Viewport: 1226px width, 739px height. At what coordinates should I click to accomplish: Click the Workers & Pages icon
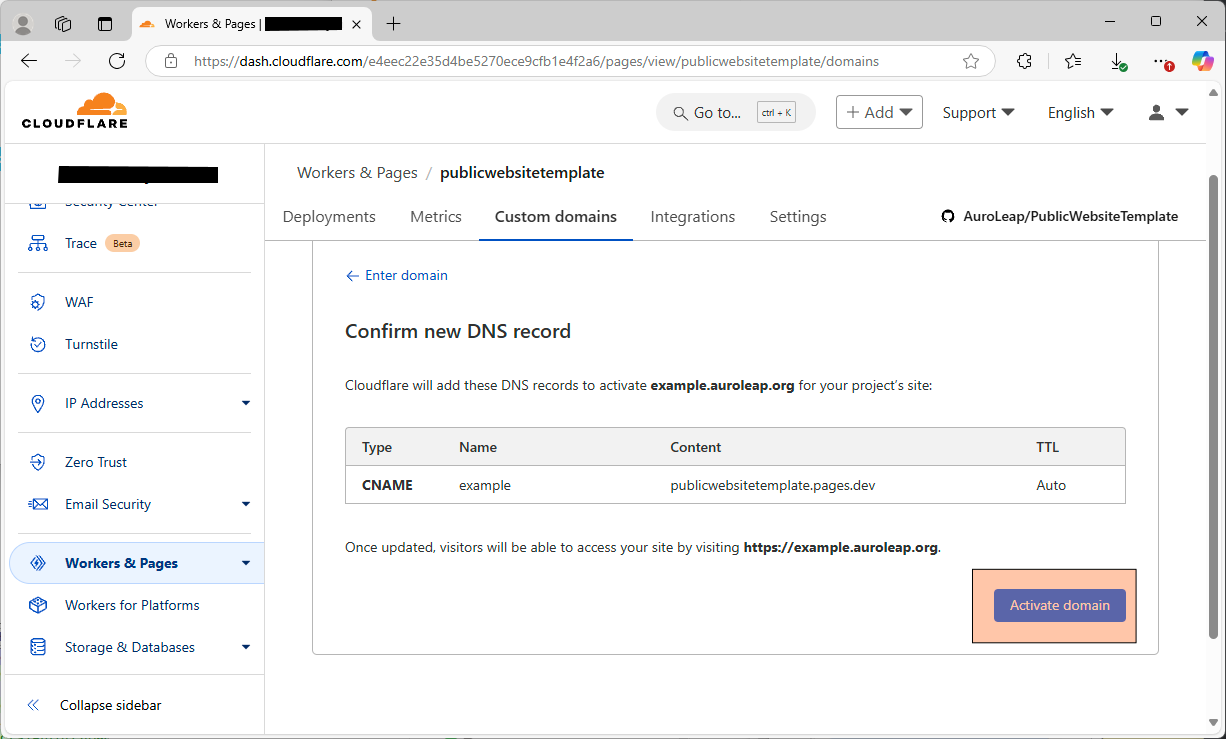point(38,563)
